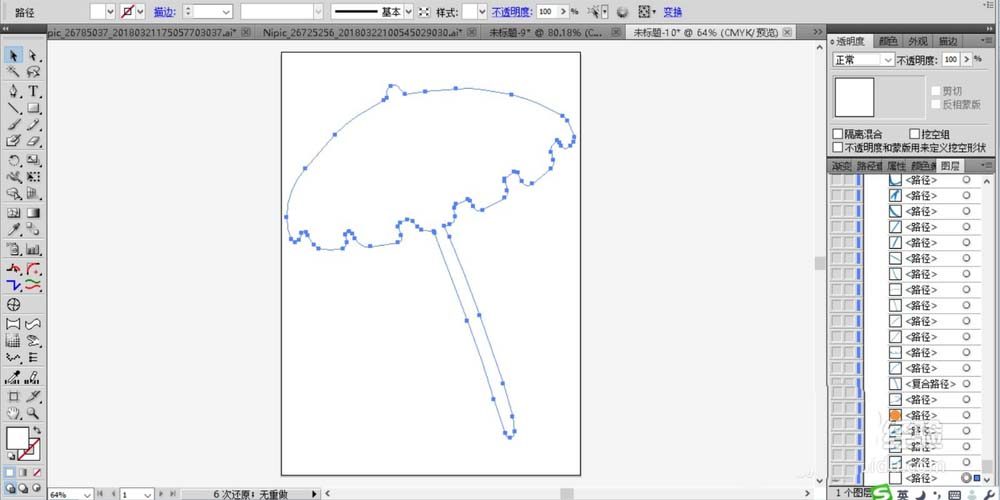
Task: Select the black arrow Selection tool
Action: pos(14,55)
